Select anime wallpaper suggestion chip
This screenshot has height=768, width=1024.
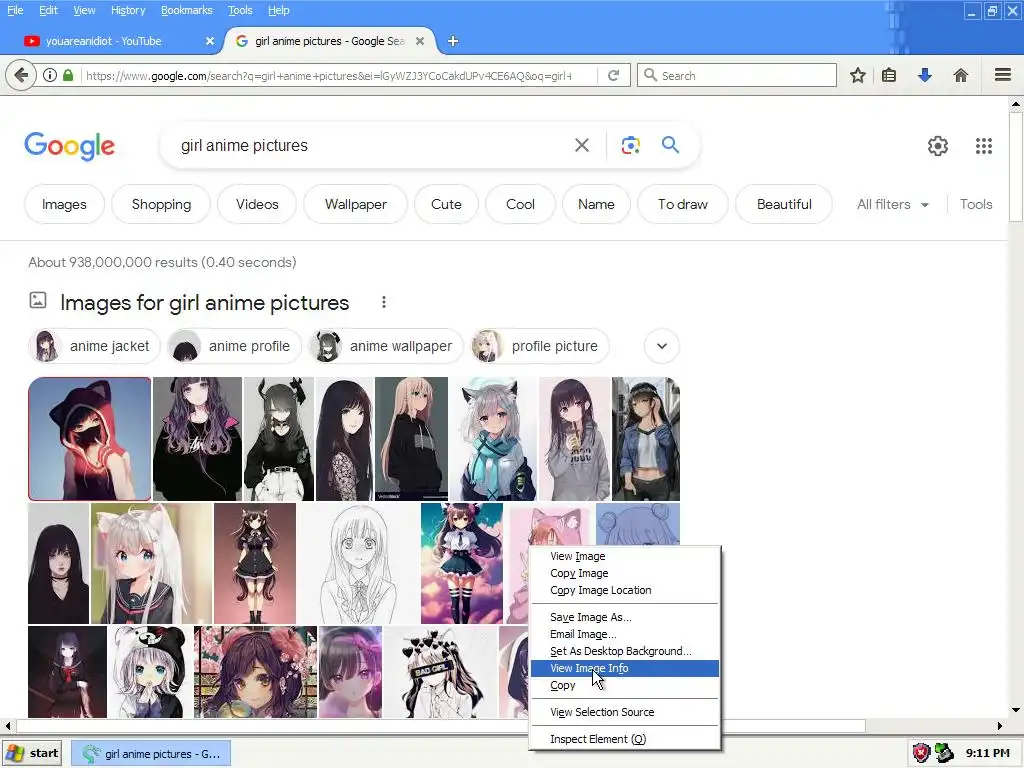[x=386, y=346]
